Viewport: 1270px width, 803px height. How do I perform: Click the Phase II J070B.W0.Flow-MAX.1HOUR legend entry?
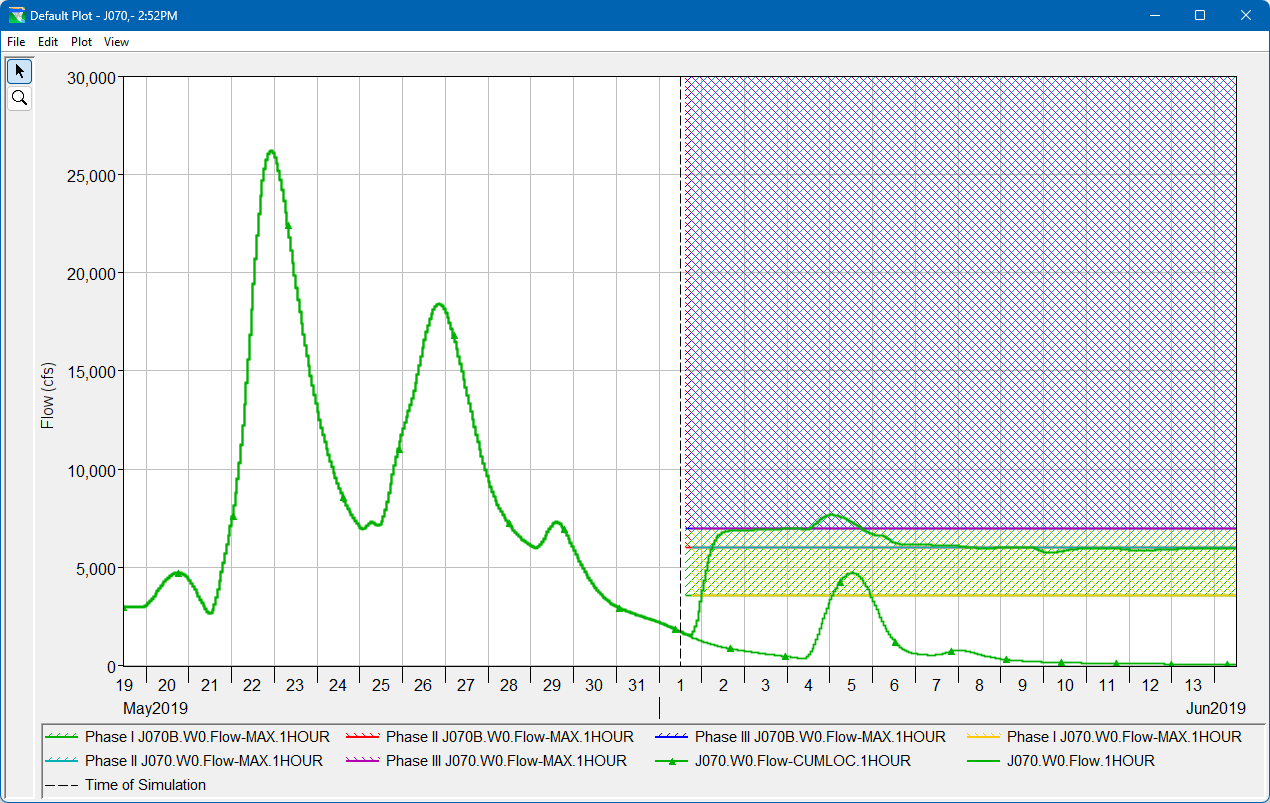[x=491, y=737]
